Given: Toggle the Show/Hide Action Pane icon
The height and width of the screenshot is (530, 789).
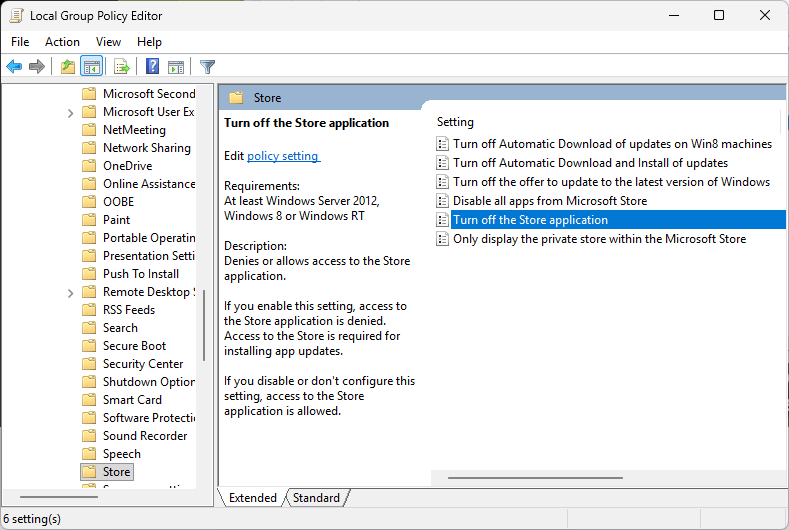Looking at the screenshot, I should [x=176, y=66].
